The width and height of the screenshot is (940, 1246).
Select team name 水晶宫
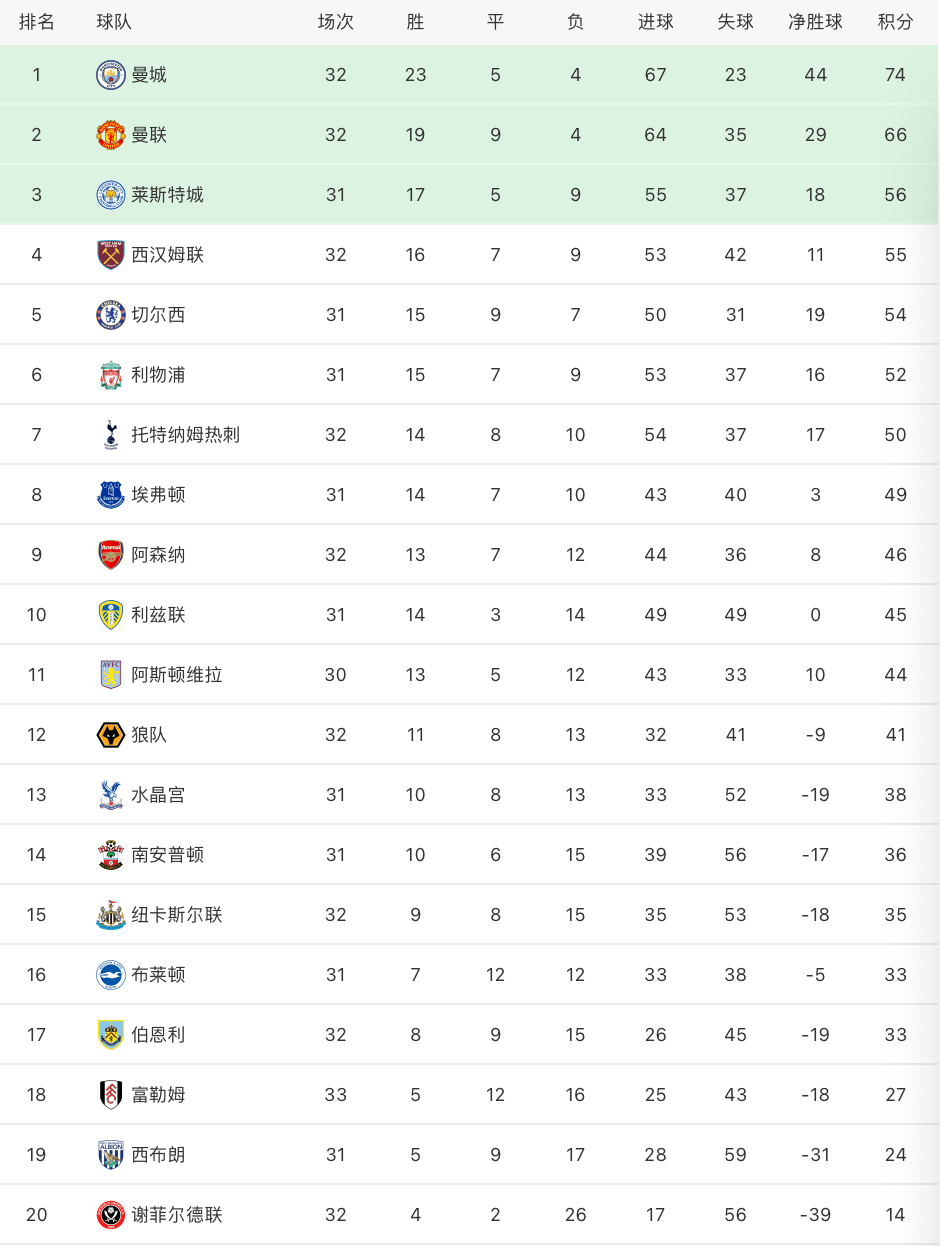[x=158, y=795]
